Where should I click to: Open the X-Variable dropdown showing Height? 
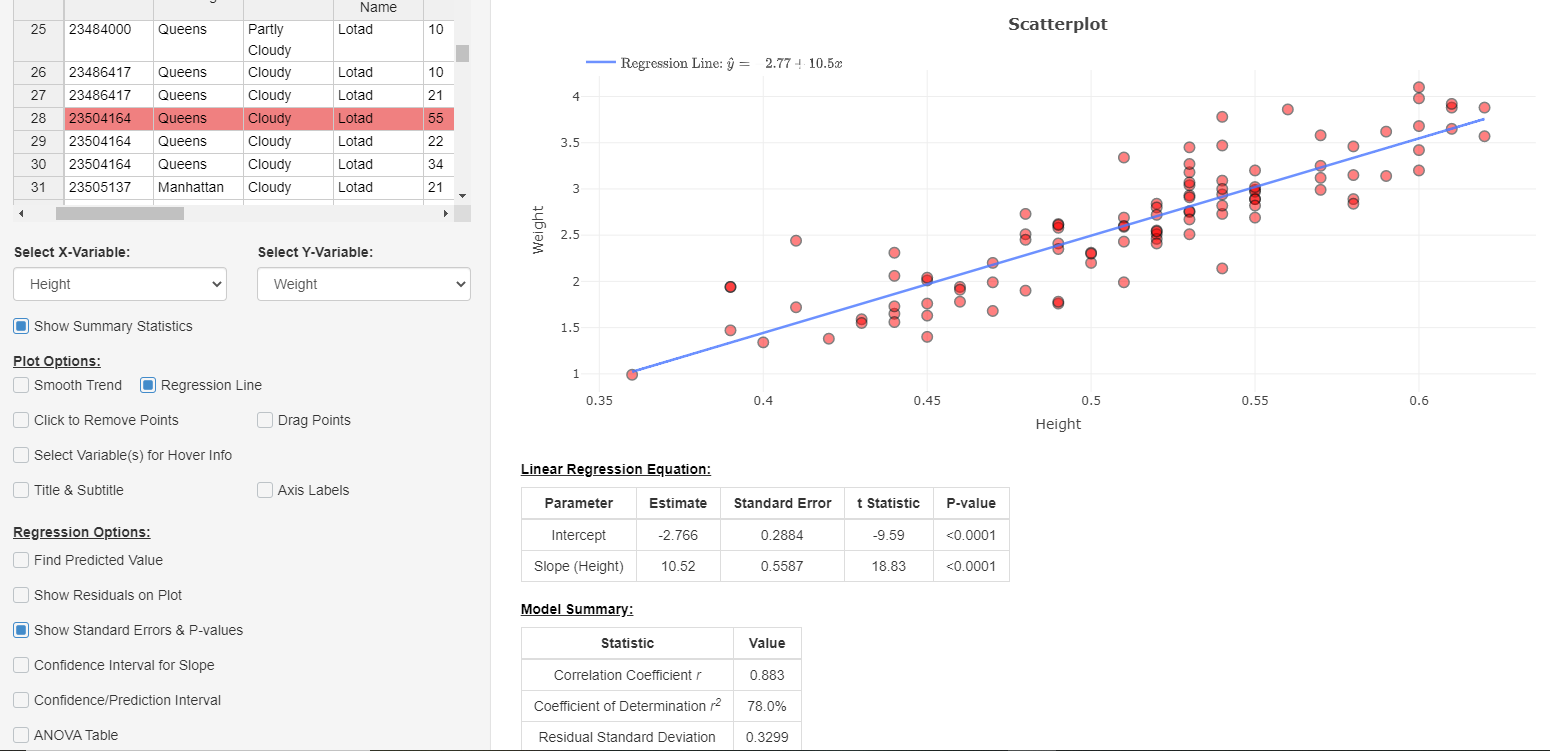coord(119,284)
